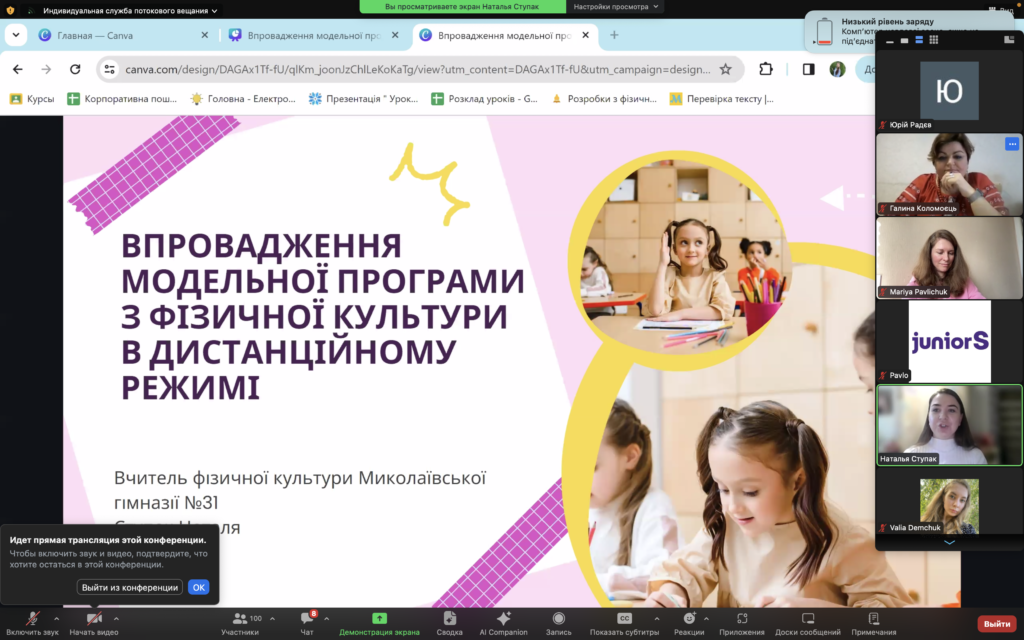Minimize the video panel with dash icon
The image size is (1024, 640).
(x=889, y=40)
